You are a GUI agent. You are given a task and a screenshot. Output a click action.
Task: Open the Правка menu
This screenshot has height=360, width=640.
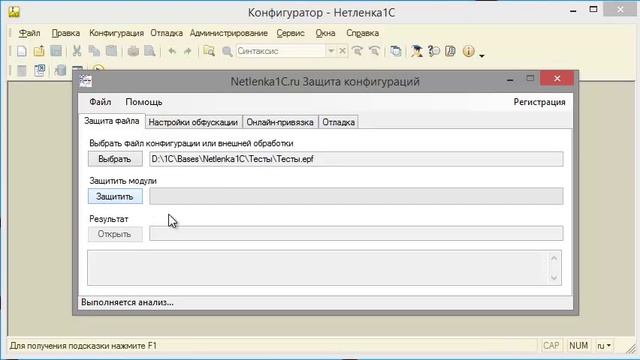click(x=65, y=33)
